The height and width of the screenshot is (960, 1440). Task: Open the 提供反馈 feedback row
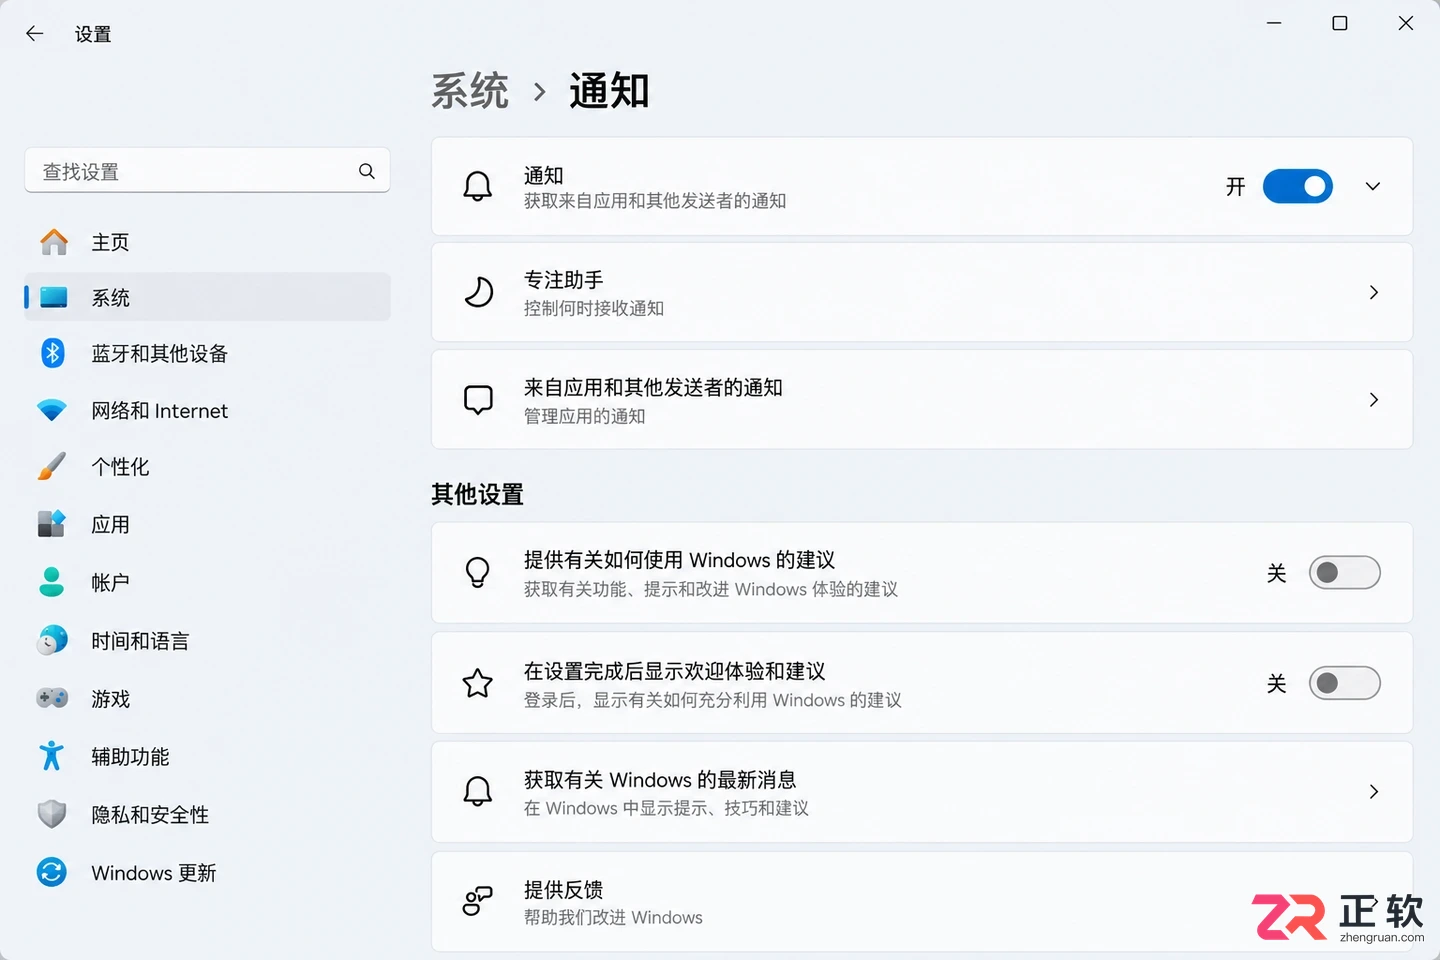922,902
